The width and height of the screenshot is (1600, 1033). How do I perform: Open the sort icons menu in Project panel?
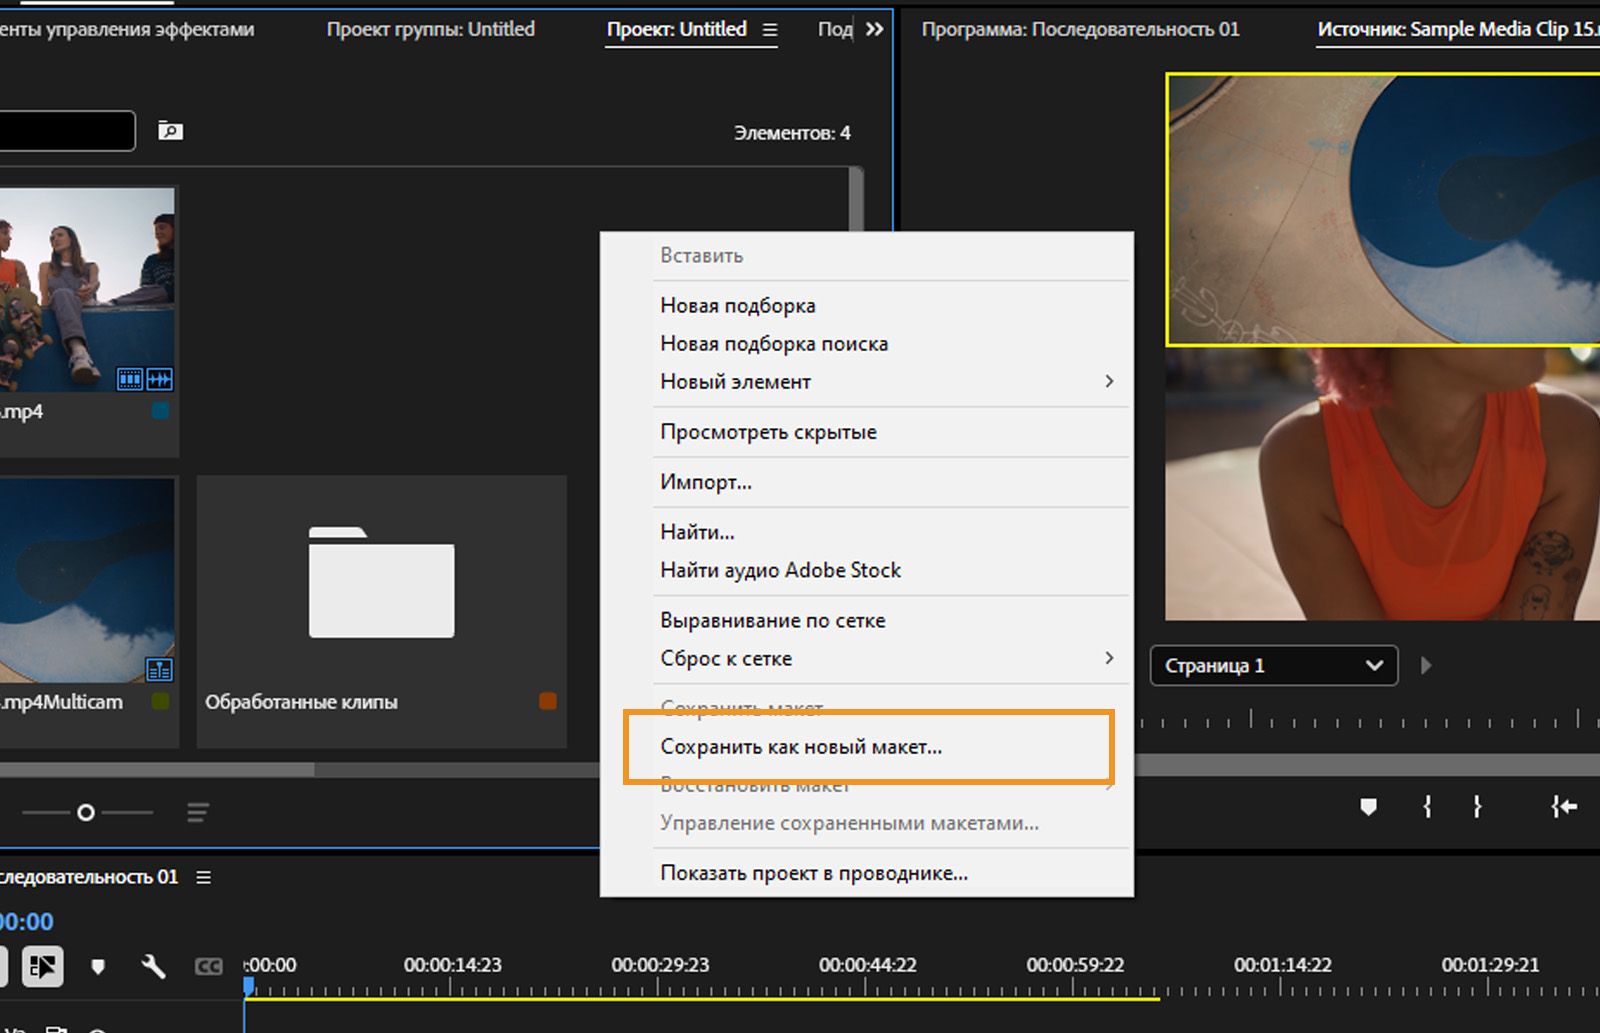click(197, 812)
